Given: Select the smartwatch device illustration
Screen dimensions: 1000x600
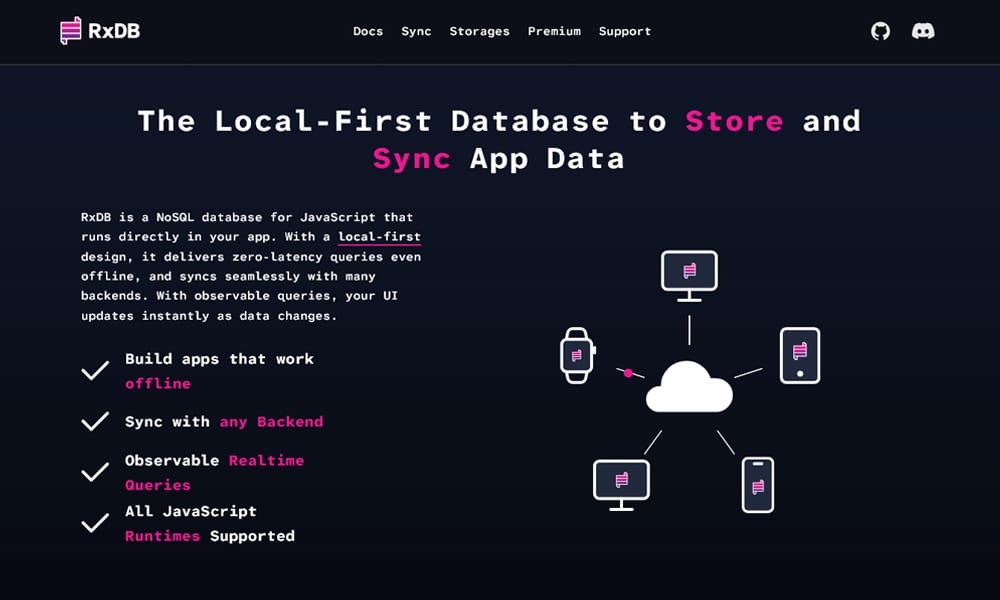Looking at the screenshot, I should pyautogui.click(x=578, y=353).
